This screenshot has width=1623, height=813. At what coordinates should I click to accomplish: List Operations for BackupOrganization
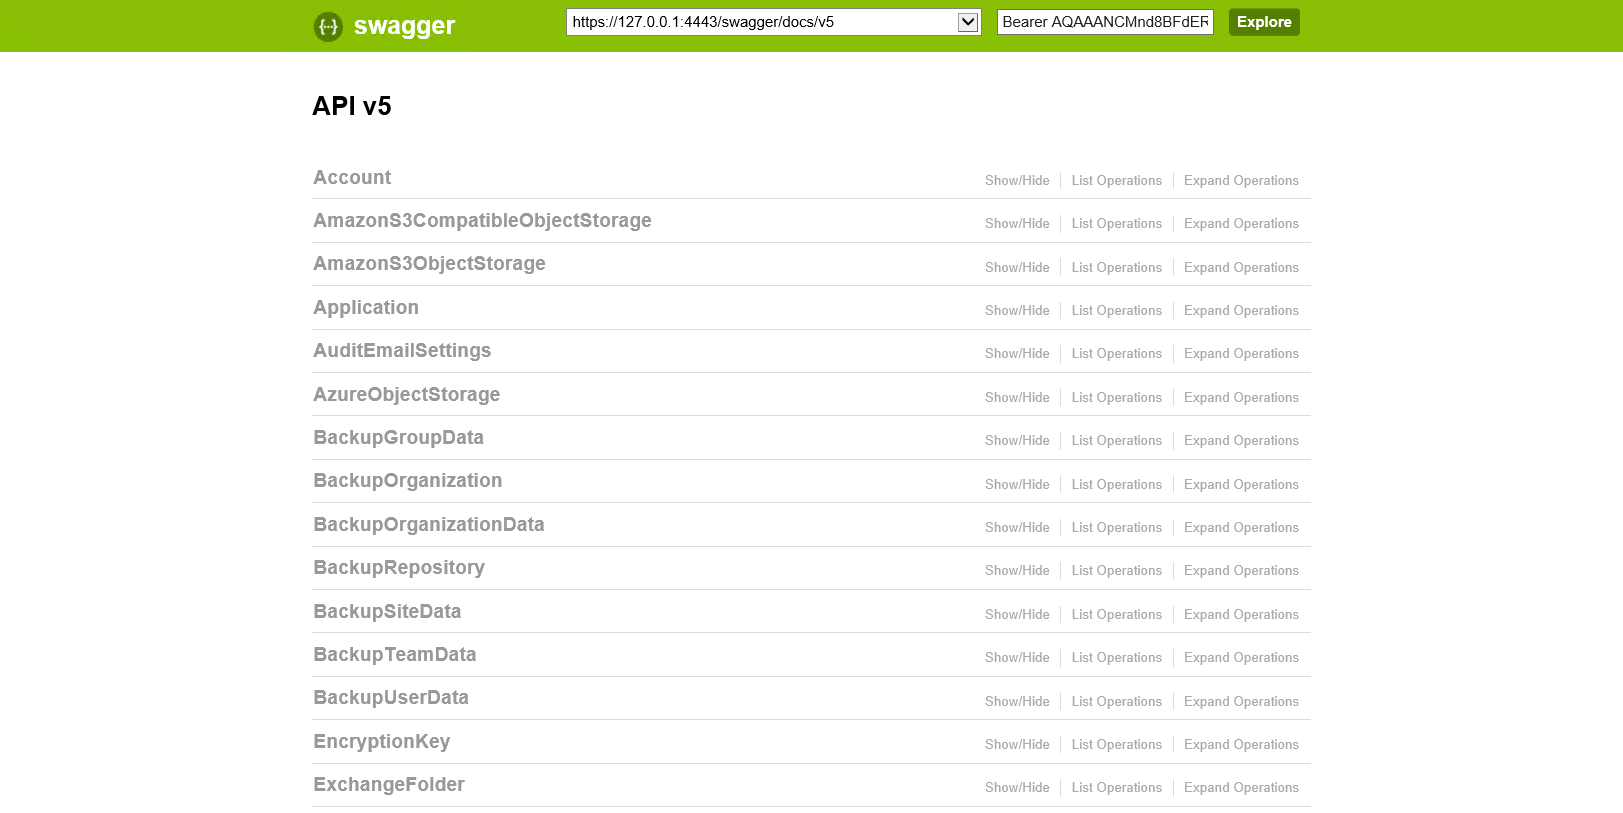[x=1116, y=485]
